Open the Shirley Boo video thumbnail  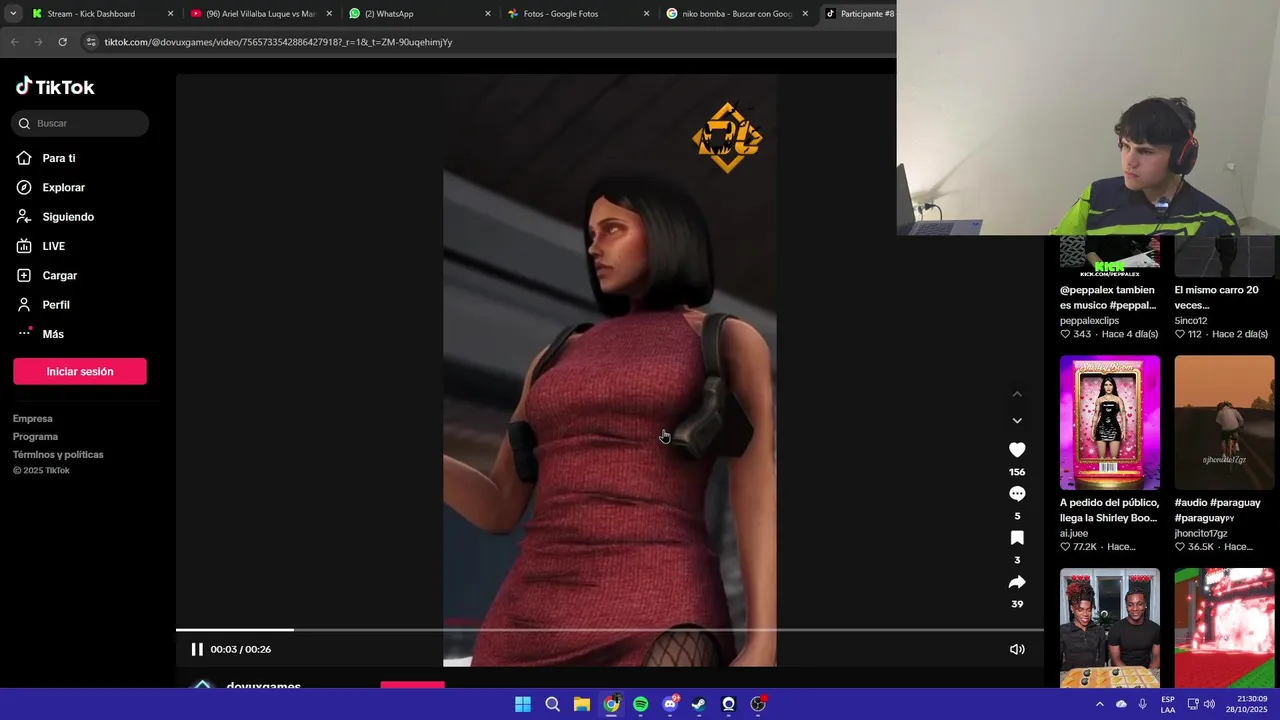point(1110,422)
